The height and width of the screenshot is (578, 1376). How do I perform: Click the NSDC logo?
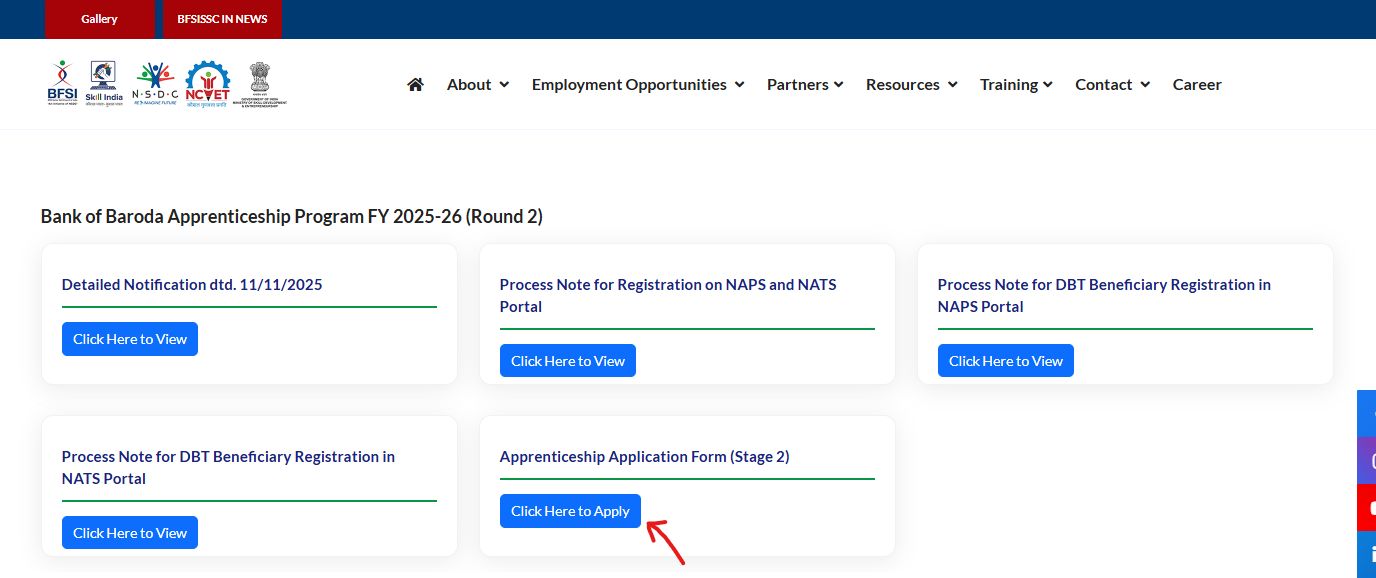(155, 84)
